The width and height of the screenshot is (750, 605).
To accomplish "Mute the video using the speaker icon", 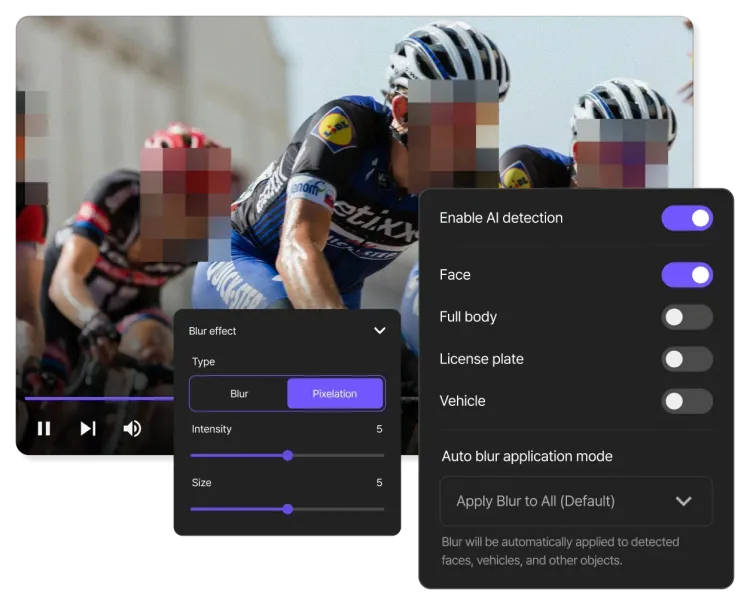I will [x=132, y=429].
